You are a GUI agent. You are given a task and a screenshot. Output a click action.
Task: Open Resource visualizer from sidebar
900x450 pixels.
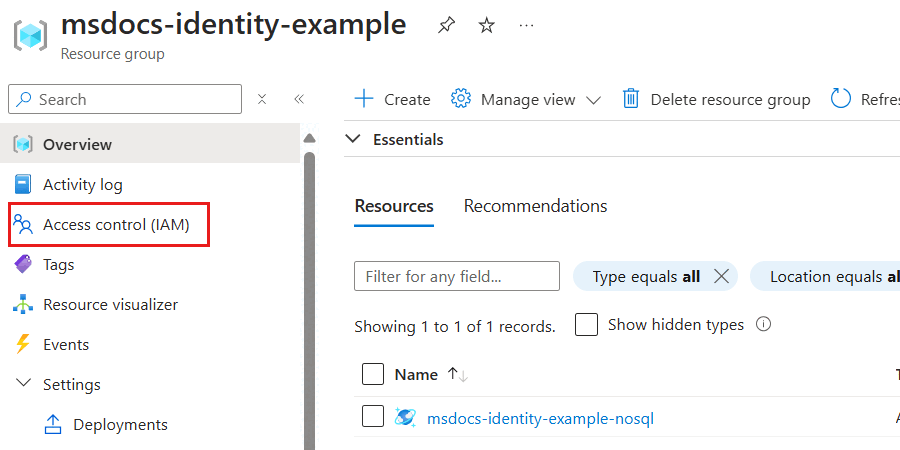click(x=110, y=305)
